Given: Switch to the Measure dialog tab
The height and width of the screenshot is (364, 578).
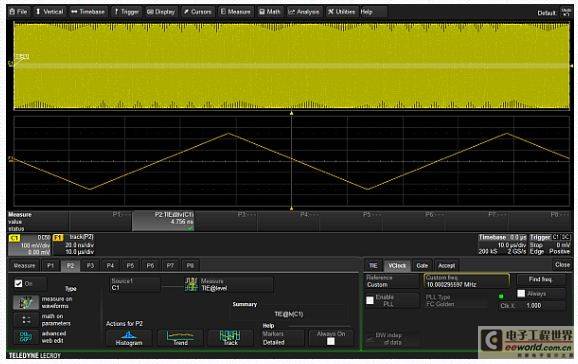Looking at the screenshot, I should click(24, 266).
